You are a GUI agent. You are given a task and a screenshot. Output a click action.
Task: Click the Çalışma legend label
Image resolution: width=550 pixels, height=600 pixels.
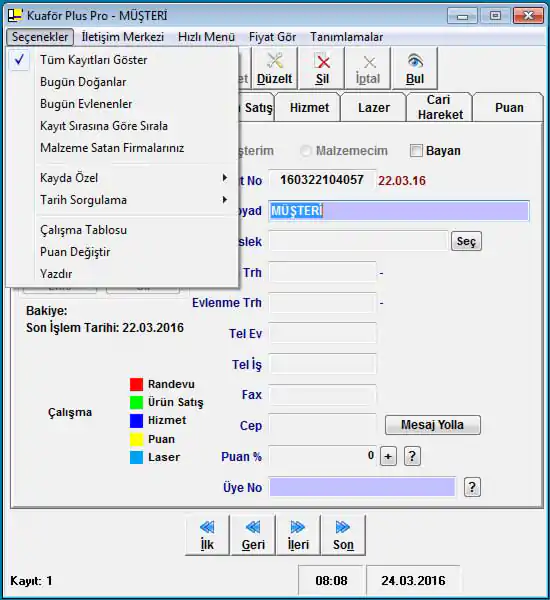click(x=70, y=412)
